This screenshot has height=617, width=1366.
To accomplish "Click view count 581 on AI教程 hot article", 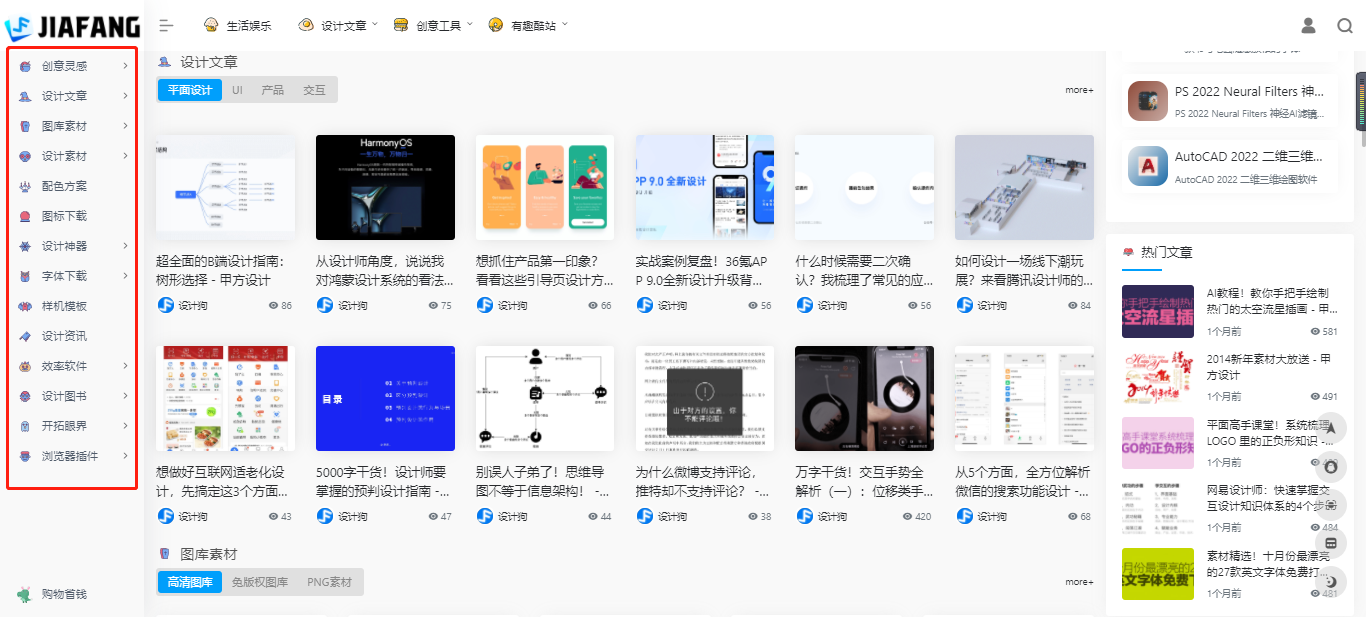I will coord(1324,332).
